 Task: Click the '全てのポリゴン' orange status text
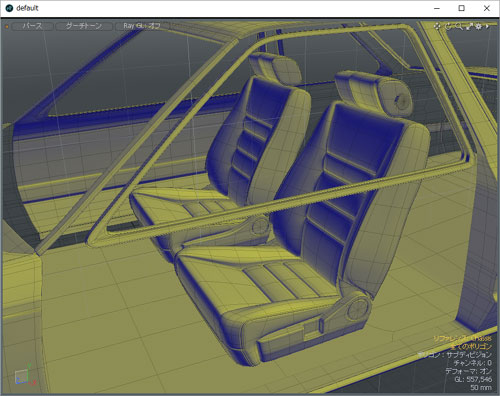coord(470,346)
